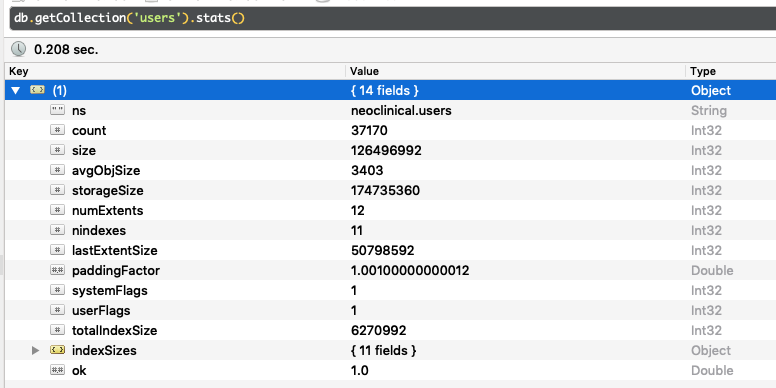This screenshot has height=388, width=776.
Task: Click the lastExtentSize value 50798592
Action: click(x=382, y=250)
